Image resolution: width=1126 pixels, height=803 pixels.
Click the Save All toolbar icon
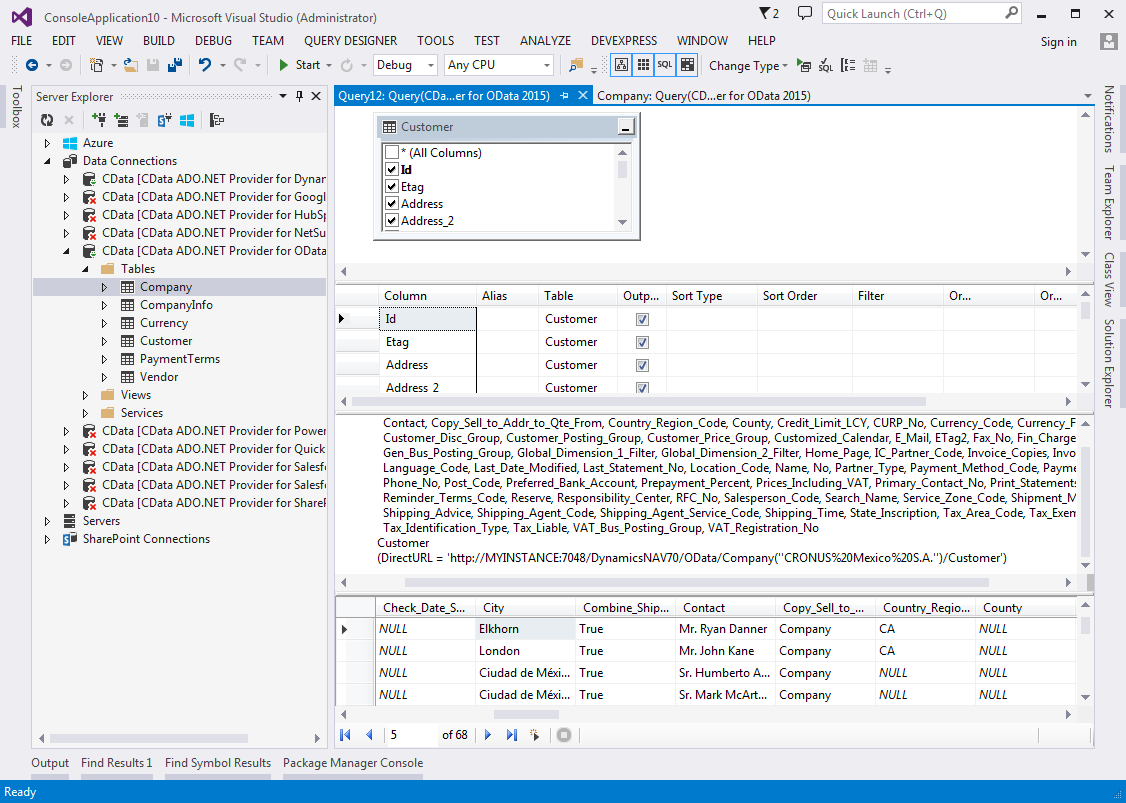[174, 65]
